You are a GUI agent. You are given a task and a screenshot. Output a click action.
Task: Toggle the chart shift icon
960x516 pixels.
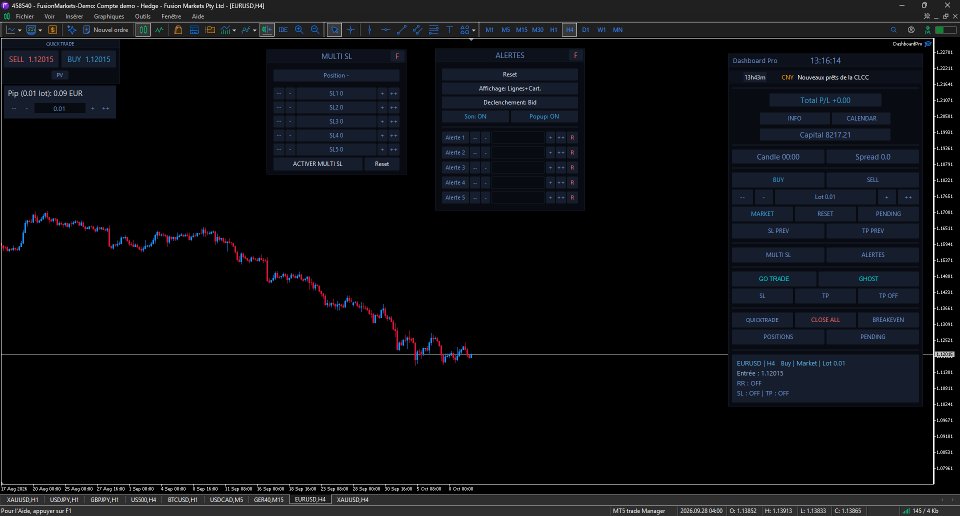click(266, 29)
